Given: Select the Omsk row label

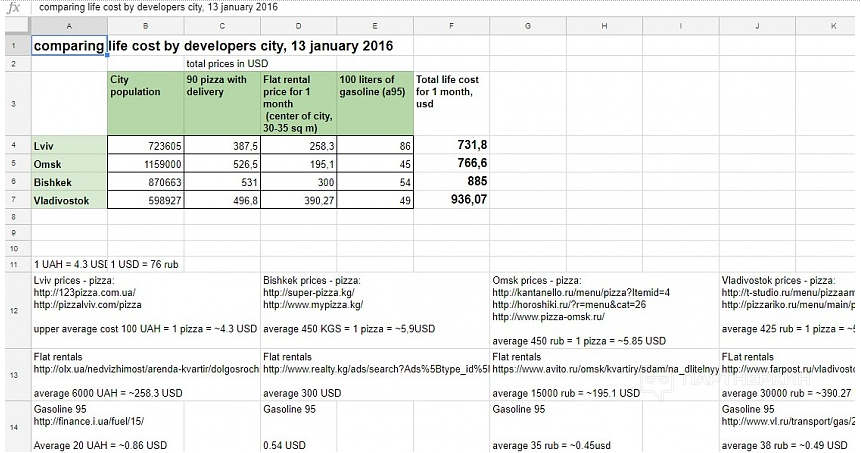Looking at the screenshot, I should 69,164.
